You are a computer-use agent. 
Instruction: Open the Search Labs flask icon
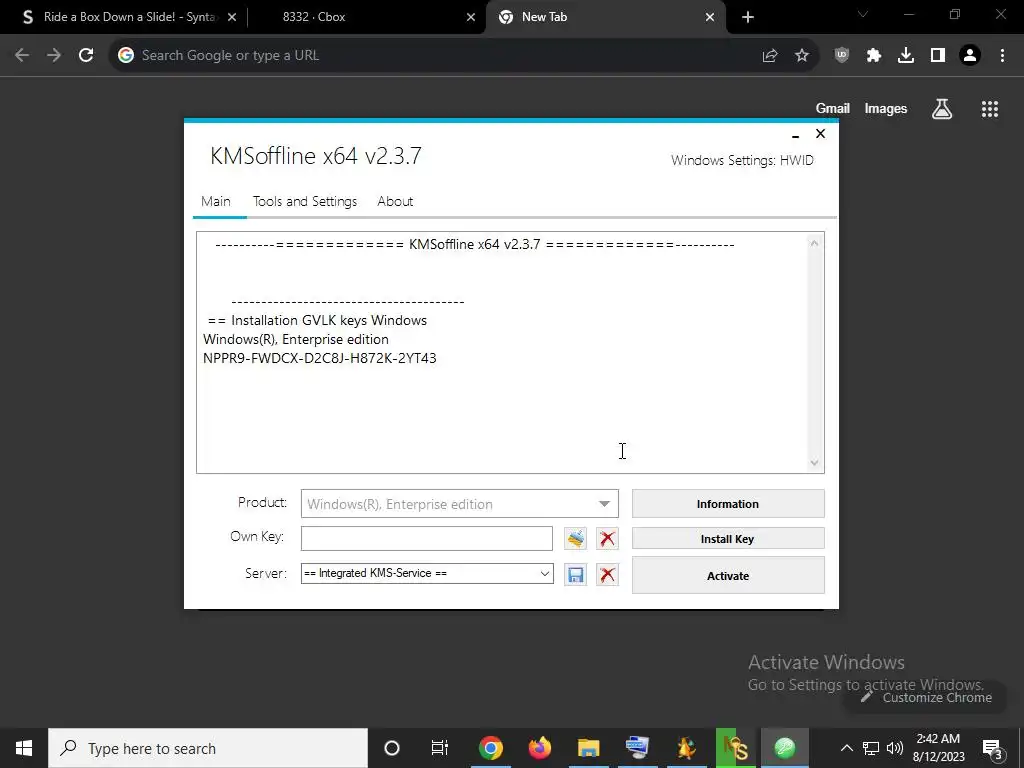point(942,109)
